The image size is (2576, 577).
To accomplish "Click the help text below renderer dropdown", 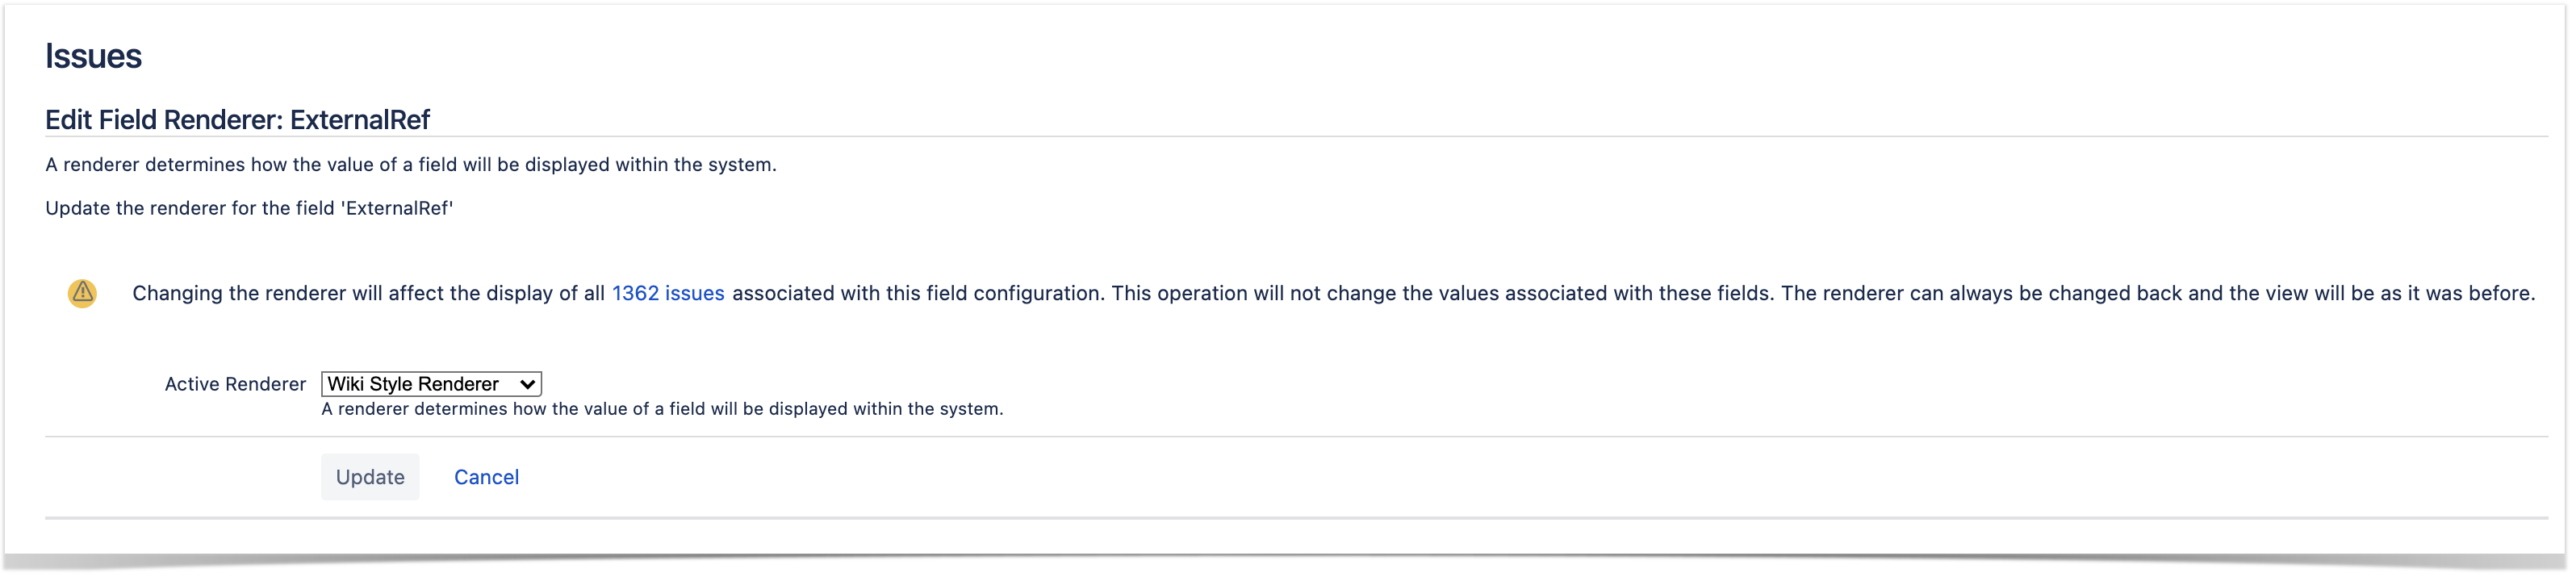I will click(x=662, y=410).
